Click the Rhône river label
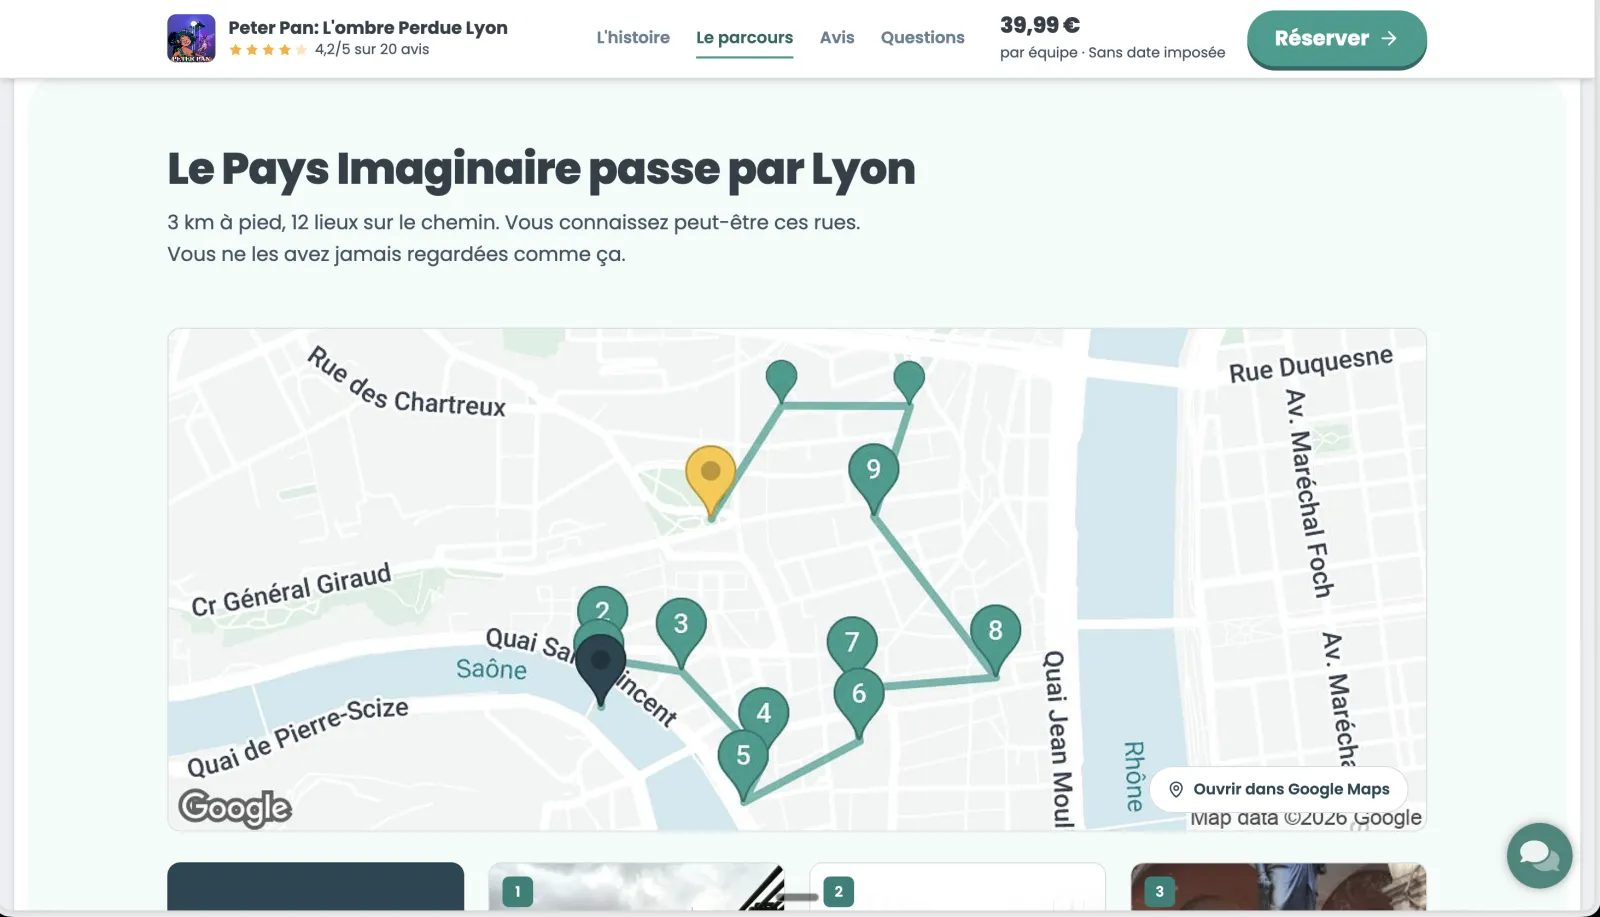The height and width of the screenshot is (917, 1600). (1134, 776)
